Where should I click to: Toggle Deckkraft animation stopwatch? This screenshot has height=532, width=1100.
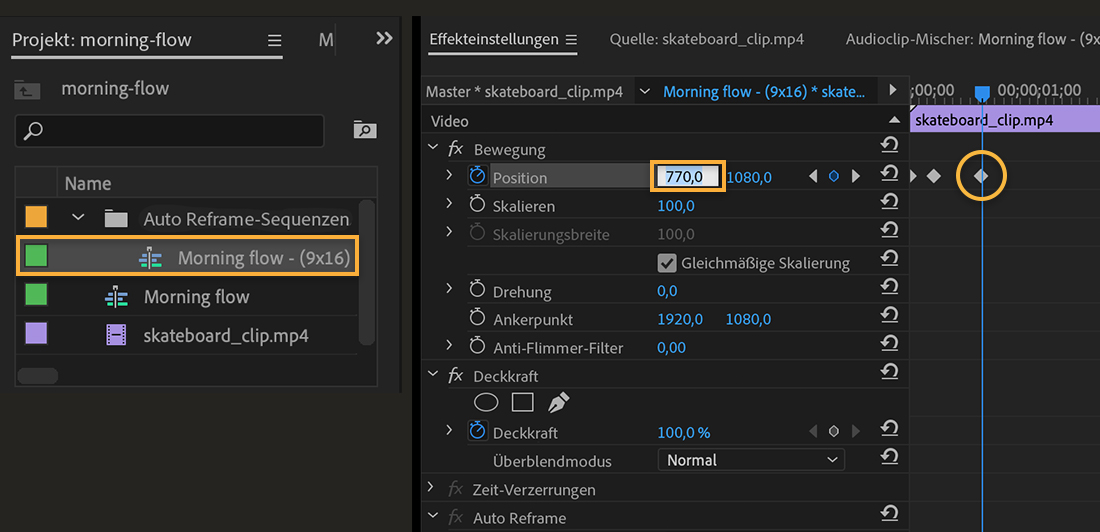pos(477,432)
